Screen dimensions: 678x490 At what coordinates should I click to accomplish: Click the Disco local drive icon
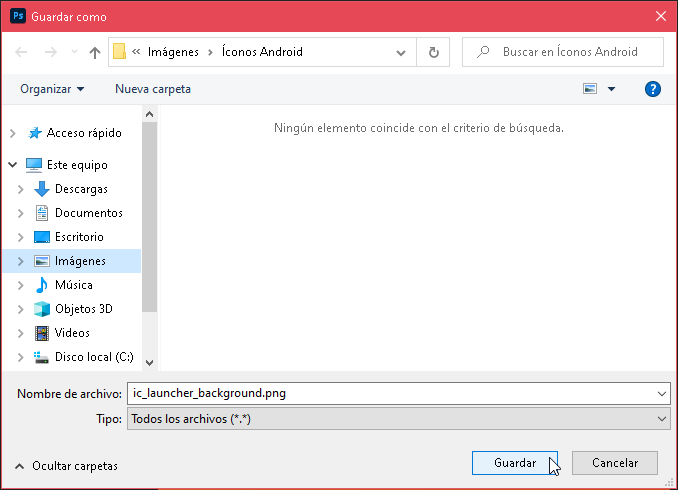[41, 357]
